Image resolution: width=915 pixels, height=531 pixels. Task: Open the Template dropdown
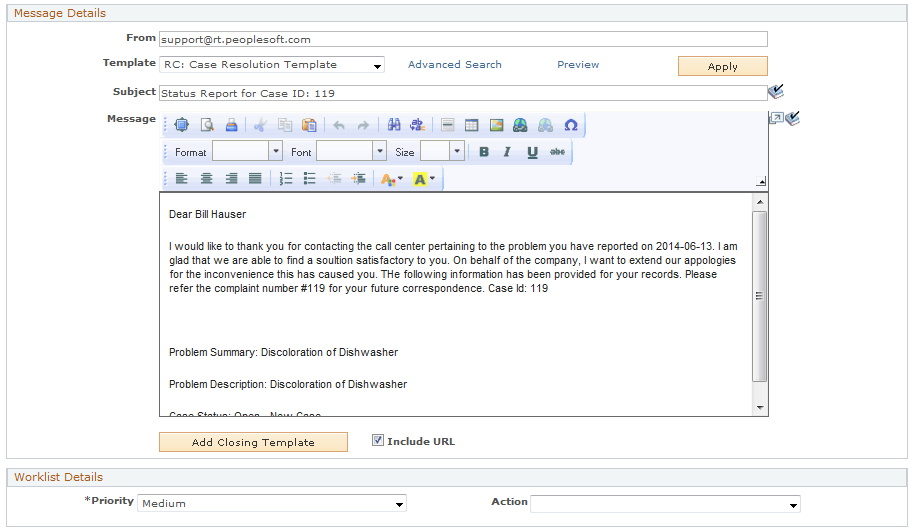[x=271, y=65]
